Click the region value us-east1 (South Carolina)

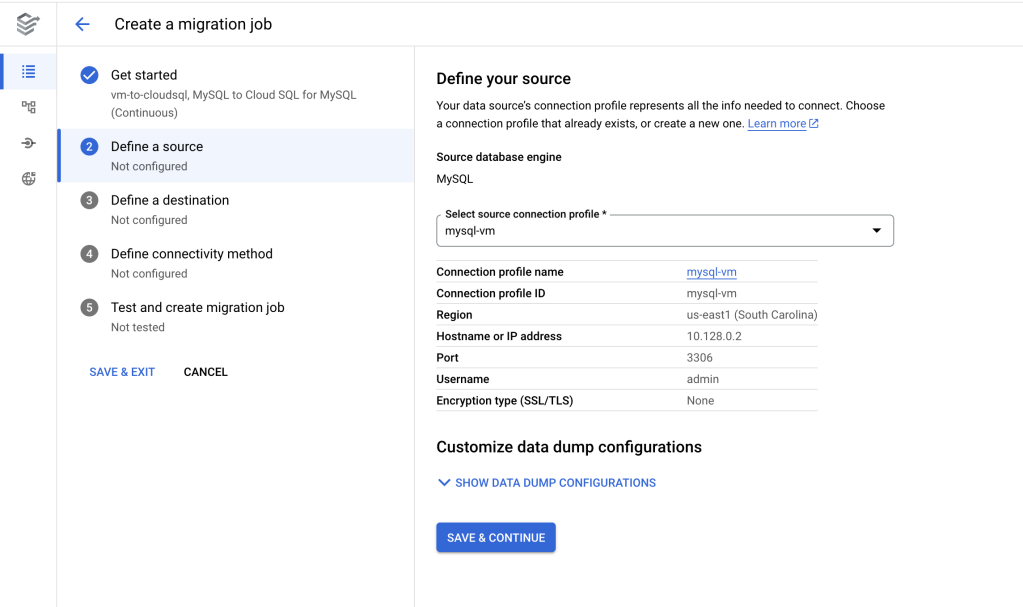[x=752, y=315]
